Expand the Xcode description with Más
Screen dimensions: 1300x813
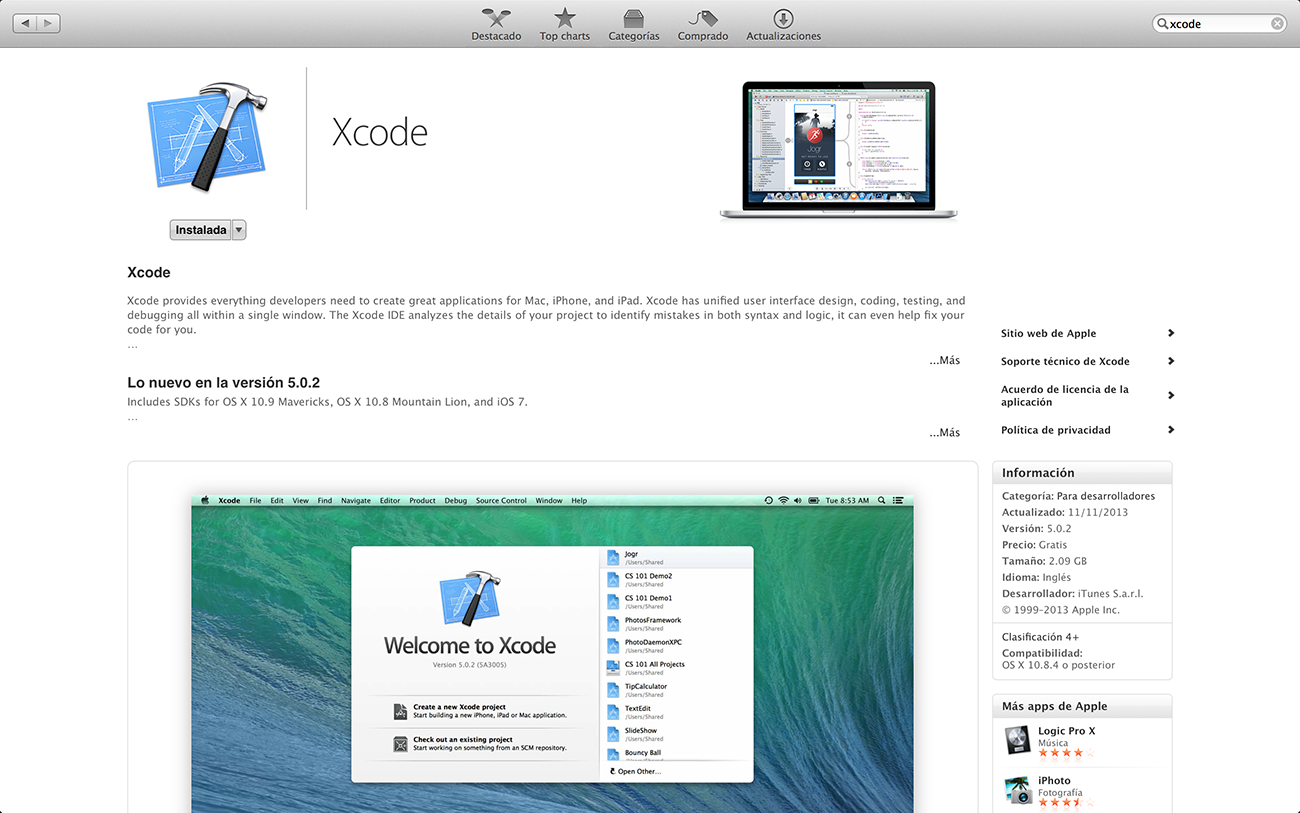click(944, 360)
